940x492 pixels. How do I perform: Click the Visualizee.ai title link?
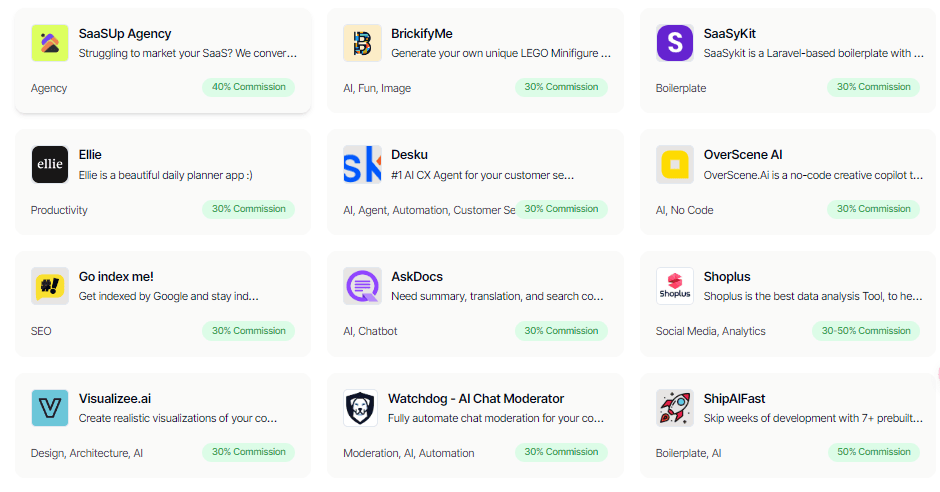115,399
